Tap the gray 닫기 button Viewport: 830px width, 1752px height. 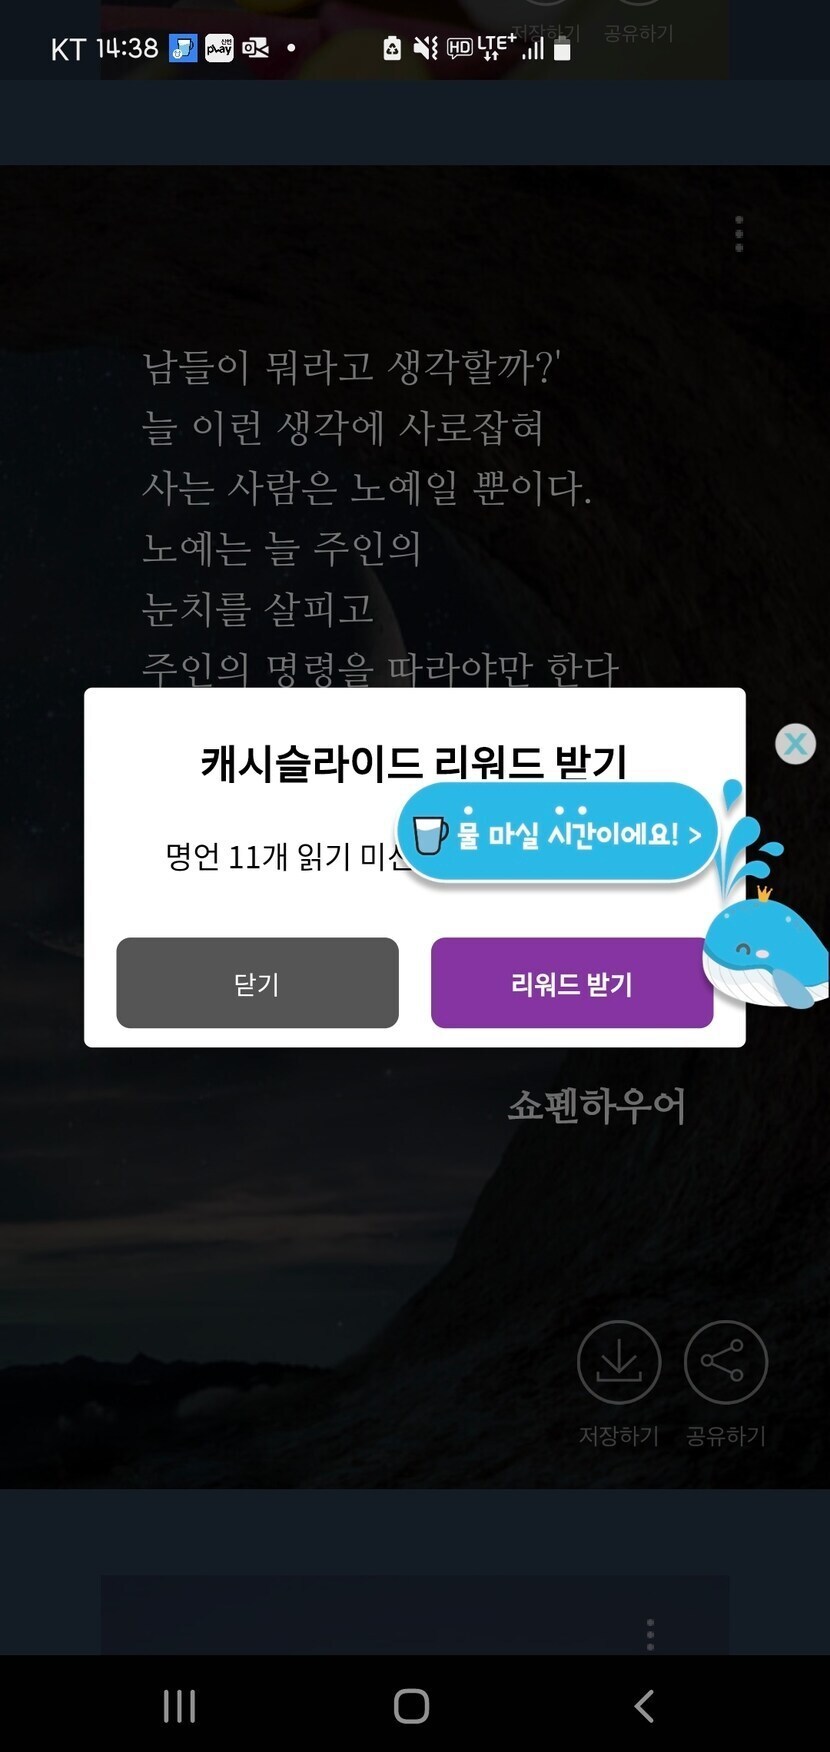point(257,983)
